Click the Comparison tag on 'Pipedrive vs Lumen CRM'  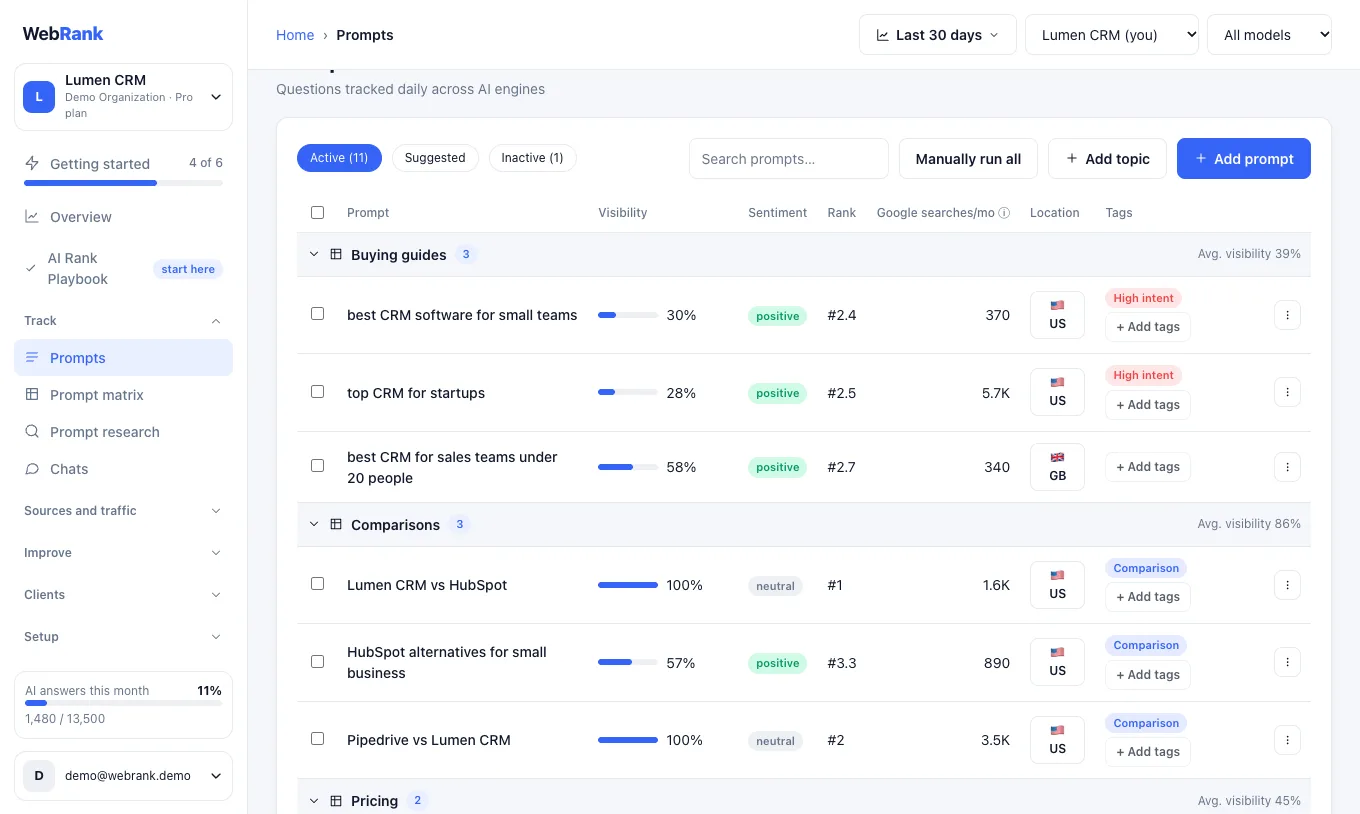[1146, 723]
